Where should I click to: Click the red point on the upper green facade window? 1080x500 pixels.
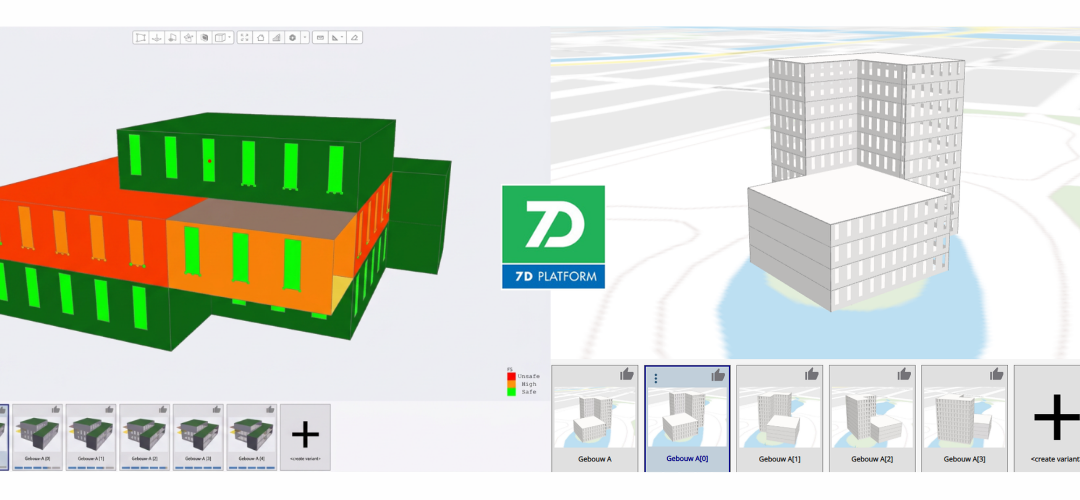(x=209, y=160)
